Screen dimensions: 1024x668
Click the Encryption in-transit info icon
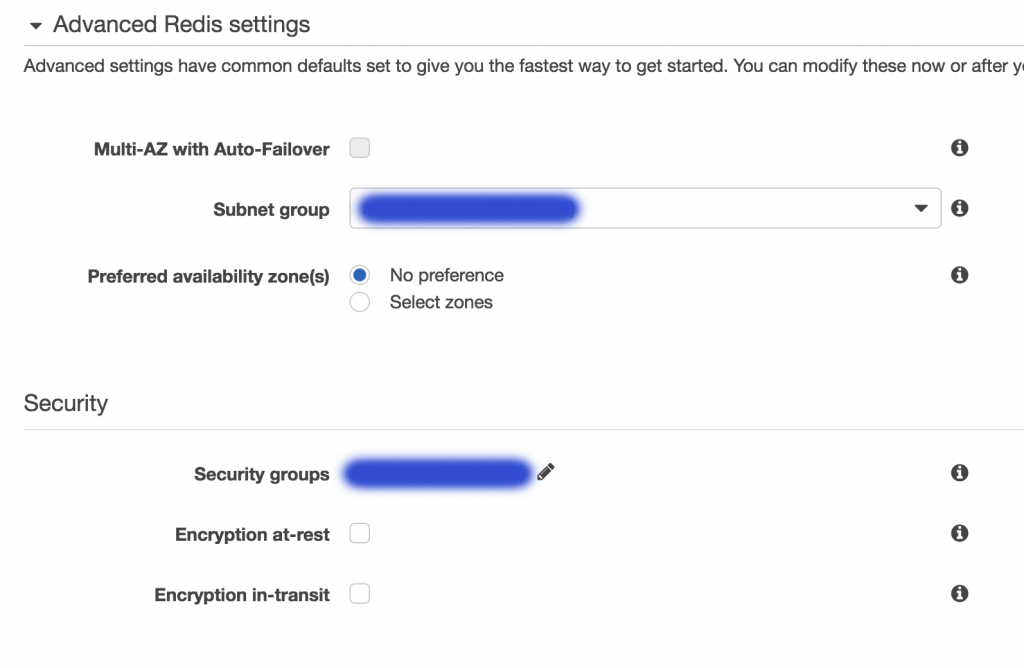959,593
